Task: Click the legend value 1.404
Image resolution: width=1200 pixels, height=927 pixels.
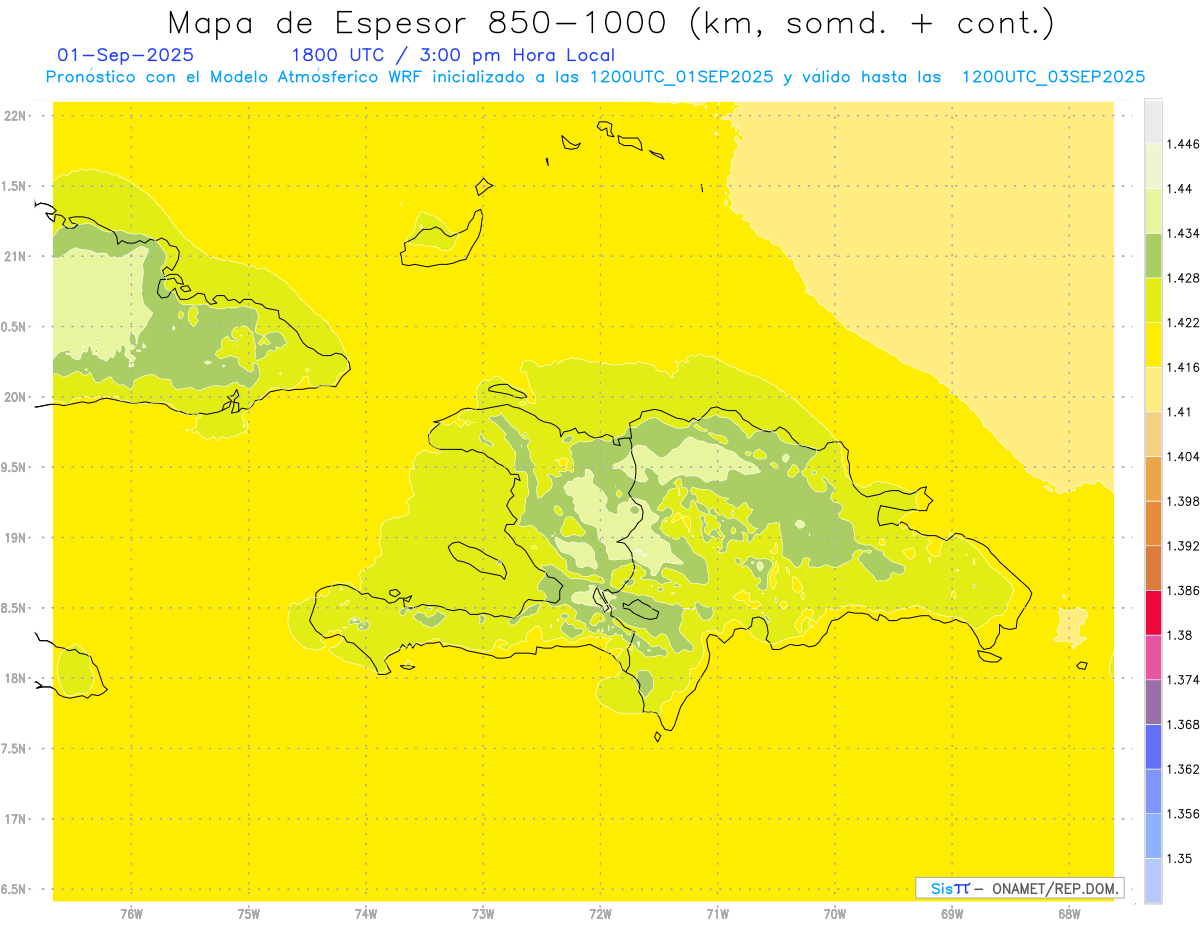Action: (x=1182, y=456)
